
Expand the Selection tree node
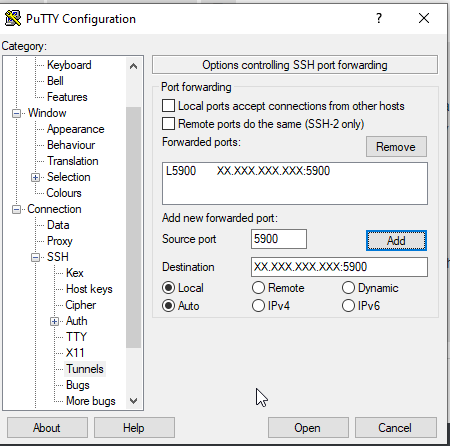coord(36,177)
